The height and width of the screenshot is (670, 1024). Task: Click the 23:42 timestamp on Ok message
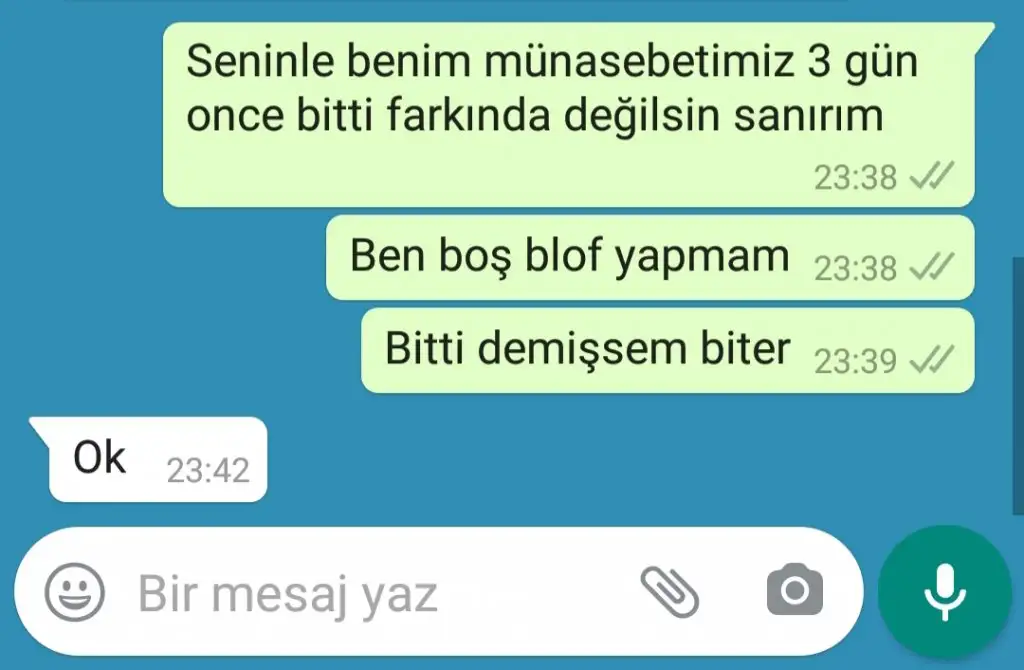point(208,470)
